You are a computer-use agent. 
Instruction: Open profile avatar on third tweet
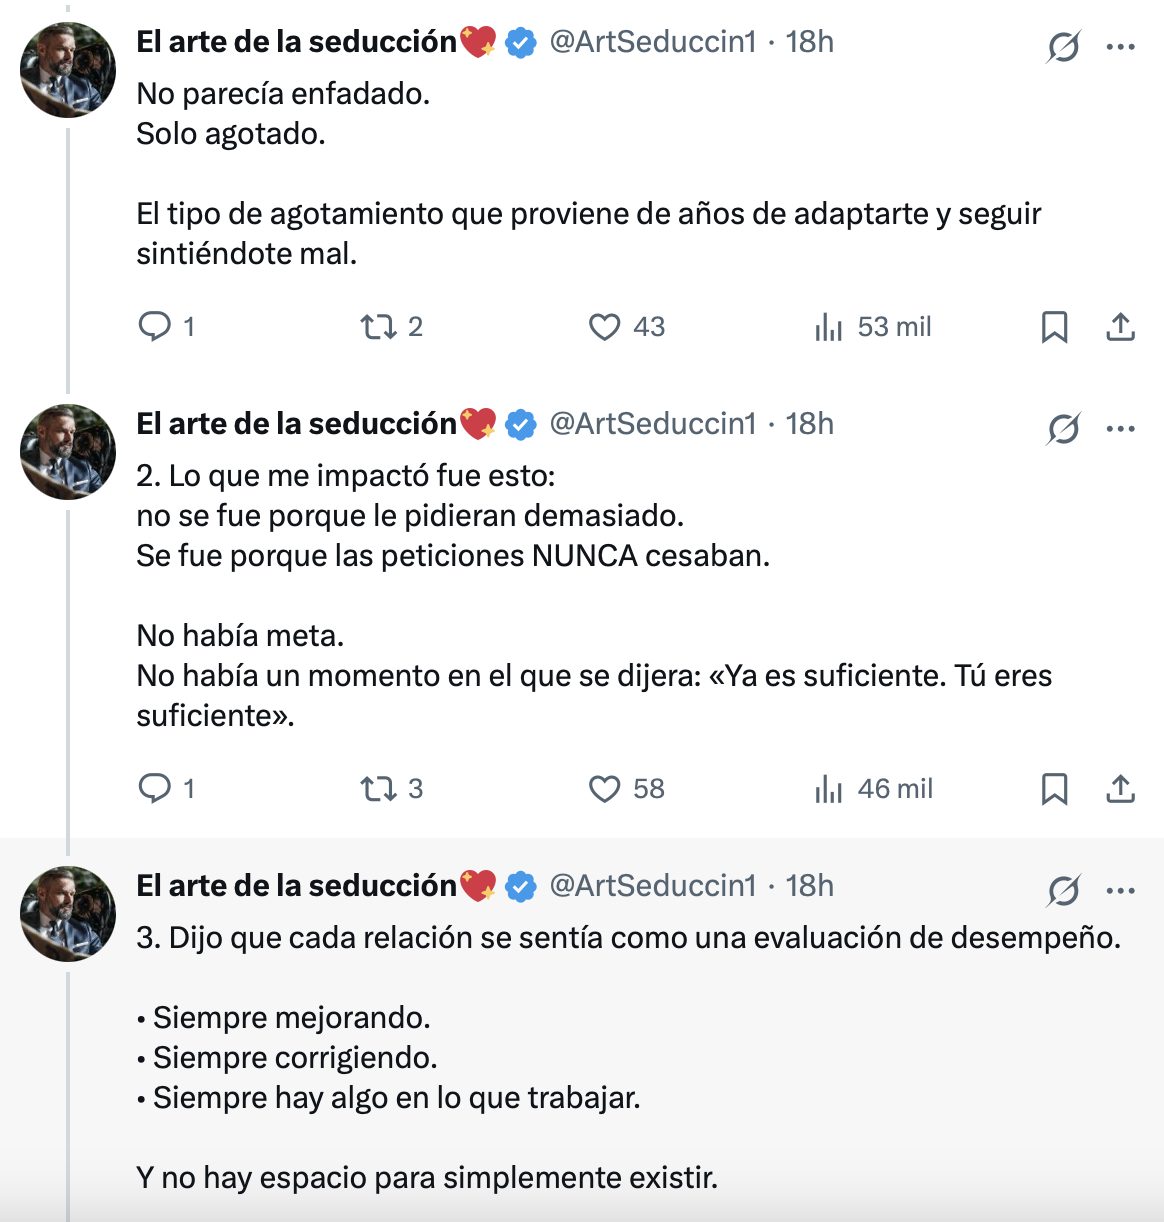pos(68,914)
